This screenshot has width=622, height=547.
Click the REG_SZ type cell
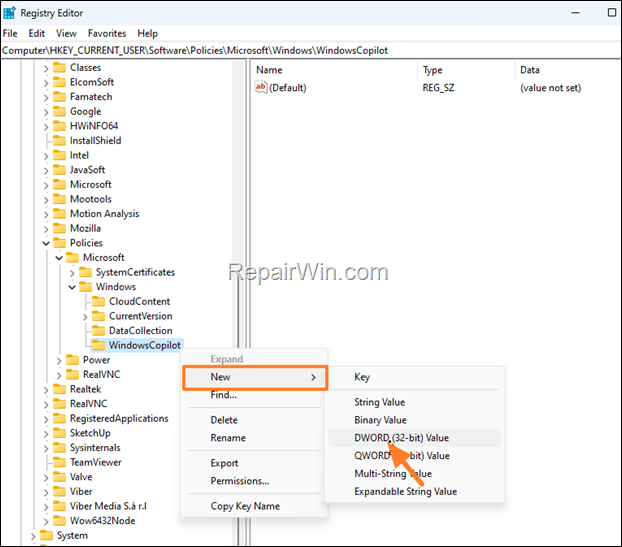click(x=438, y=88)
